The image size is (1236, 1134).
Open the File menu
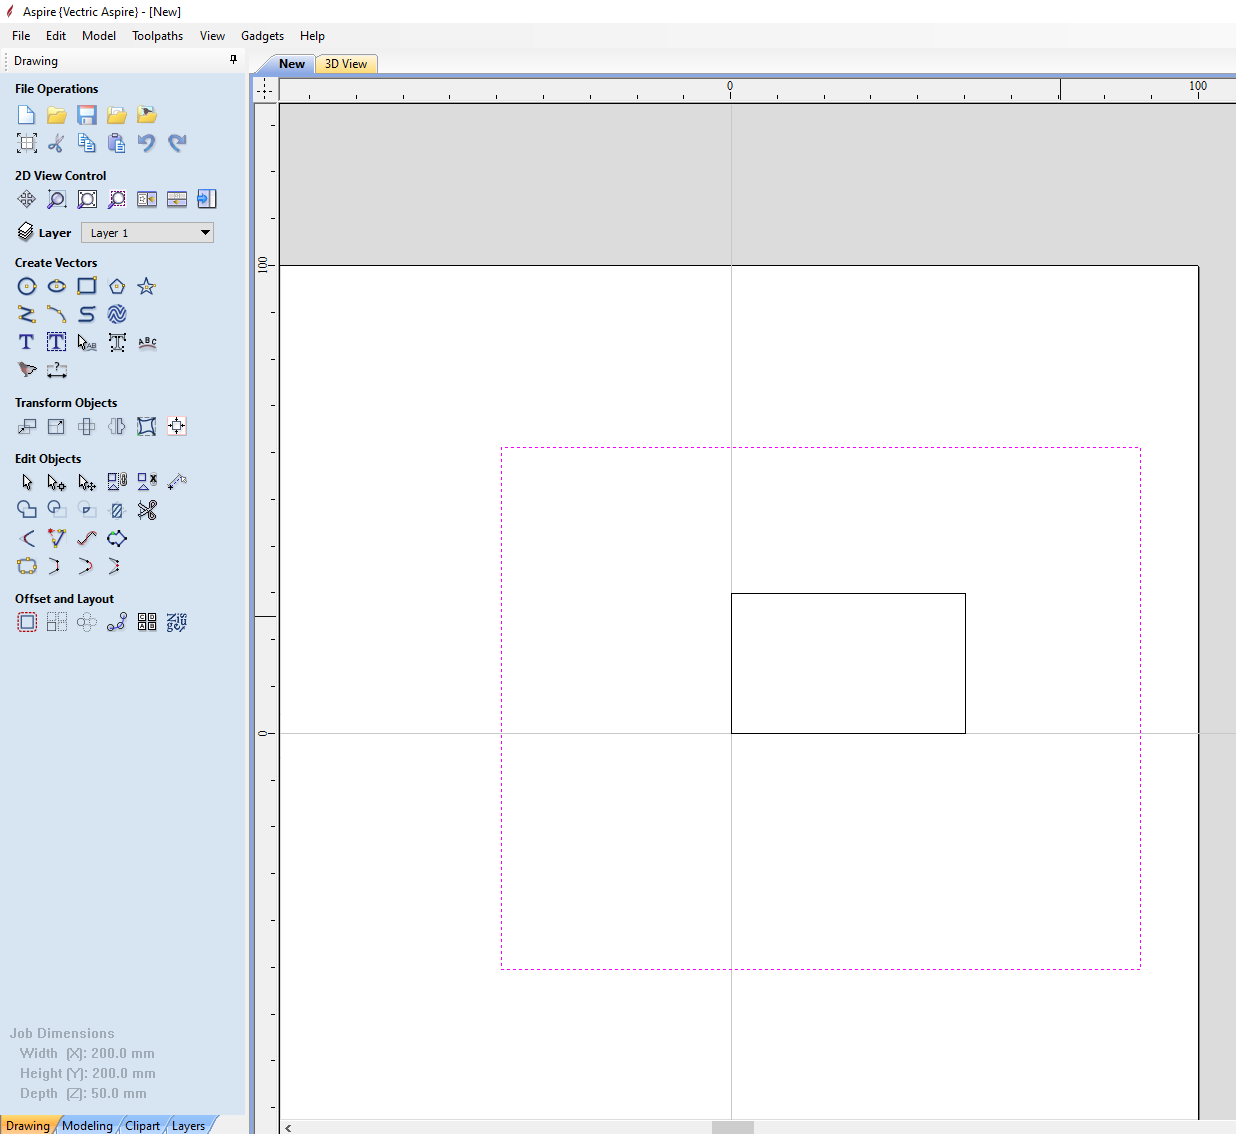(21, 36)
